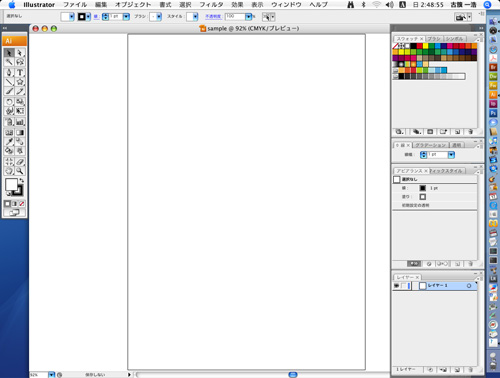This screenshot has width=500, height=378.
Task: Open the ブラシ dropdown in control bar
Action: 159,17
